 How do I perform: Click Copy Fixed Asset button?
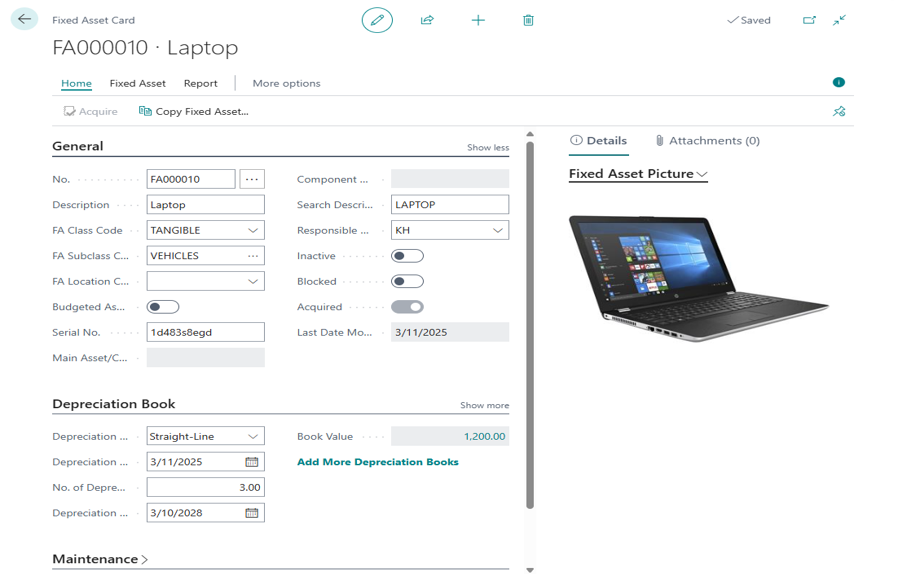click(194, 111)
